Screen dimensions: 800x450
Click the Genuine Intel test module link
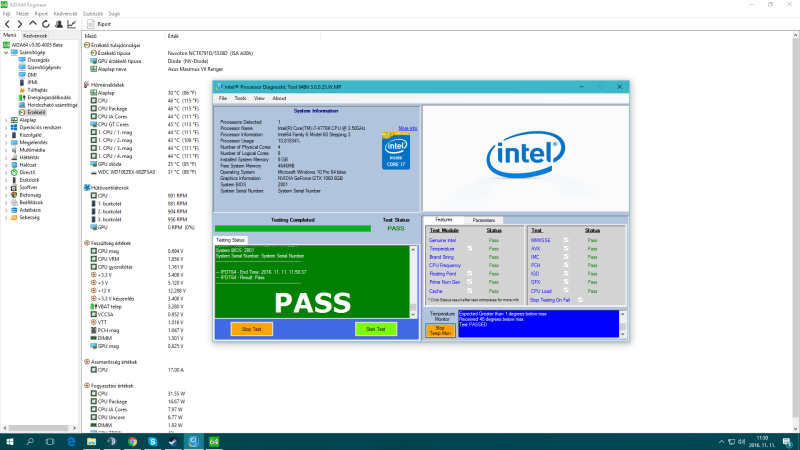(x=442, y=240)
